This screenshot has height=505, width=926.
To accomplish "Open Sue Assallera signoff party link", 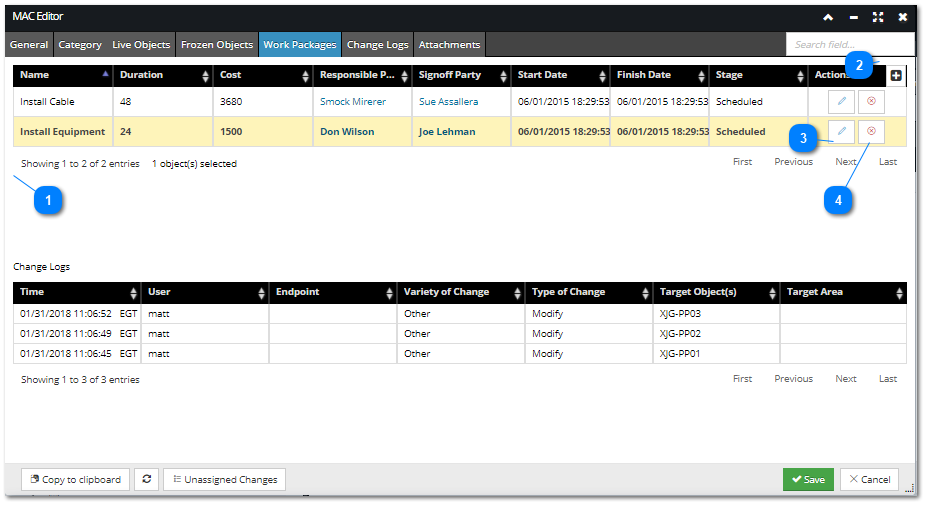I will point(448,102).
